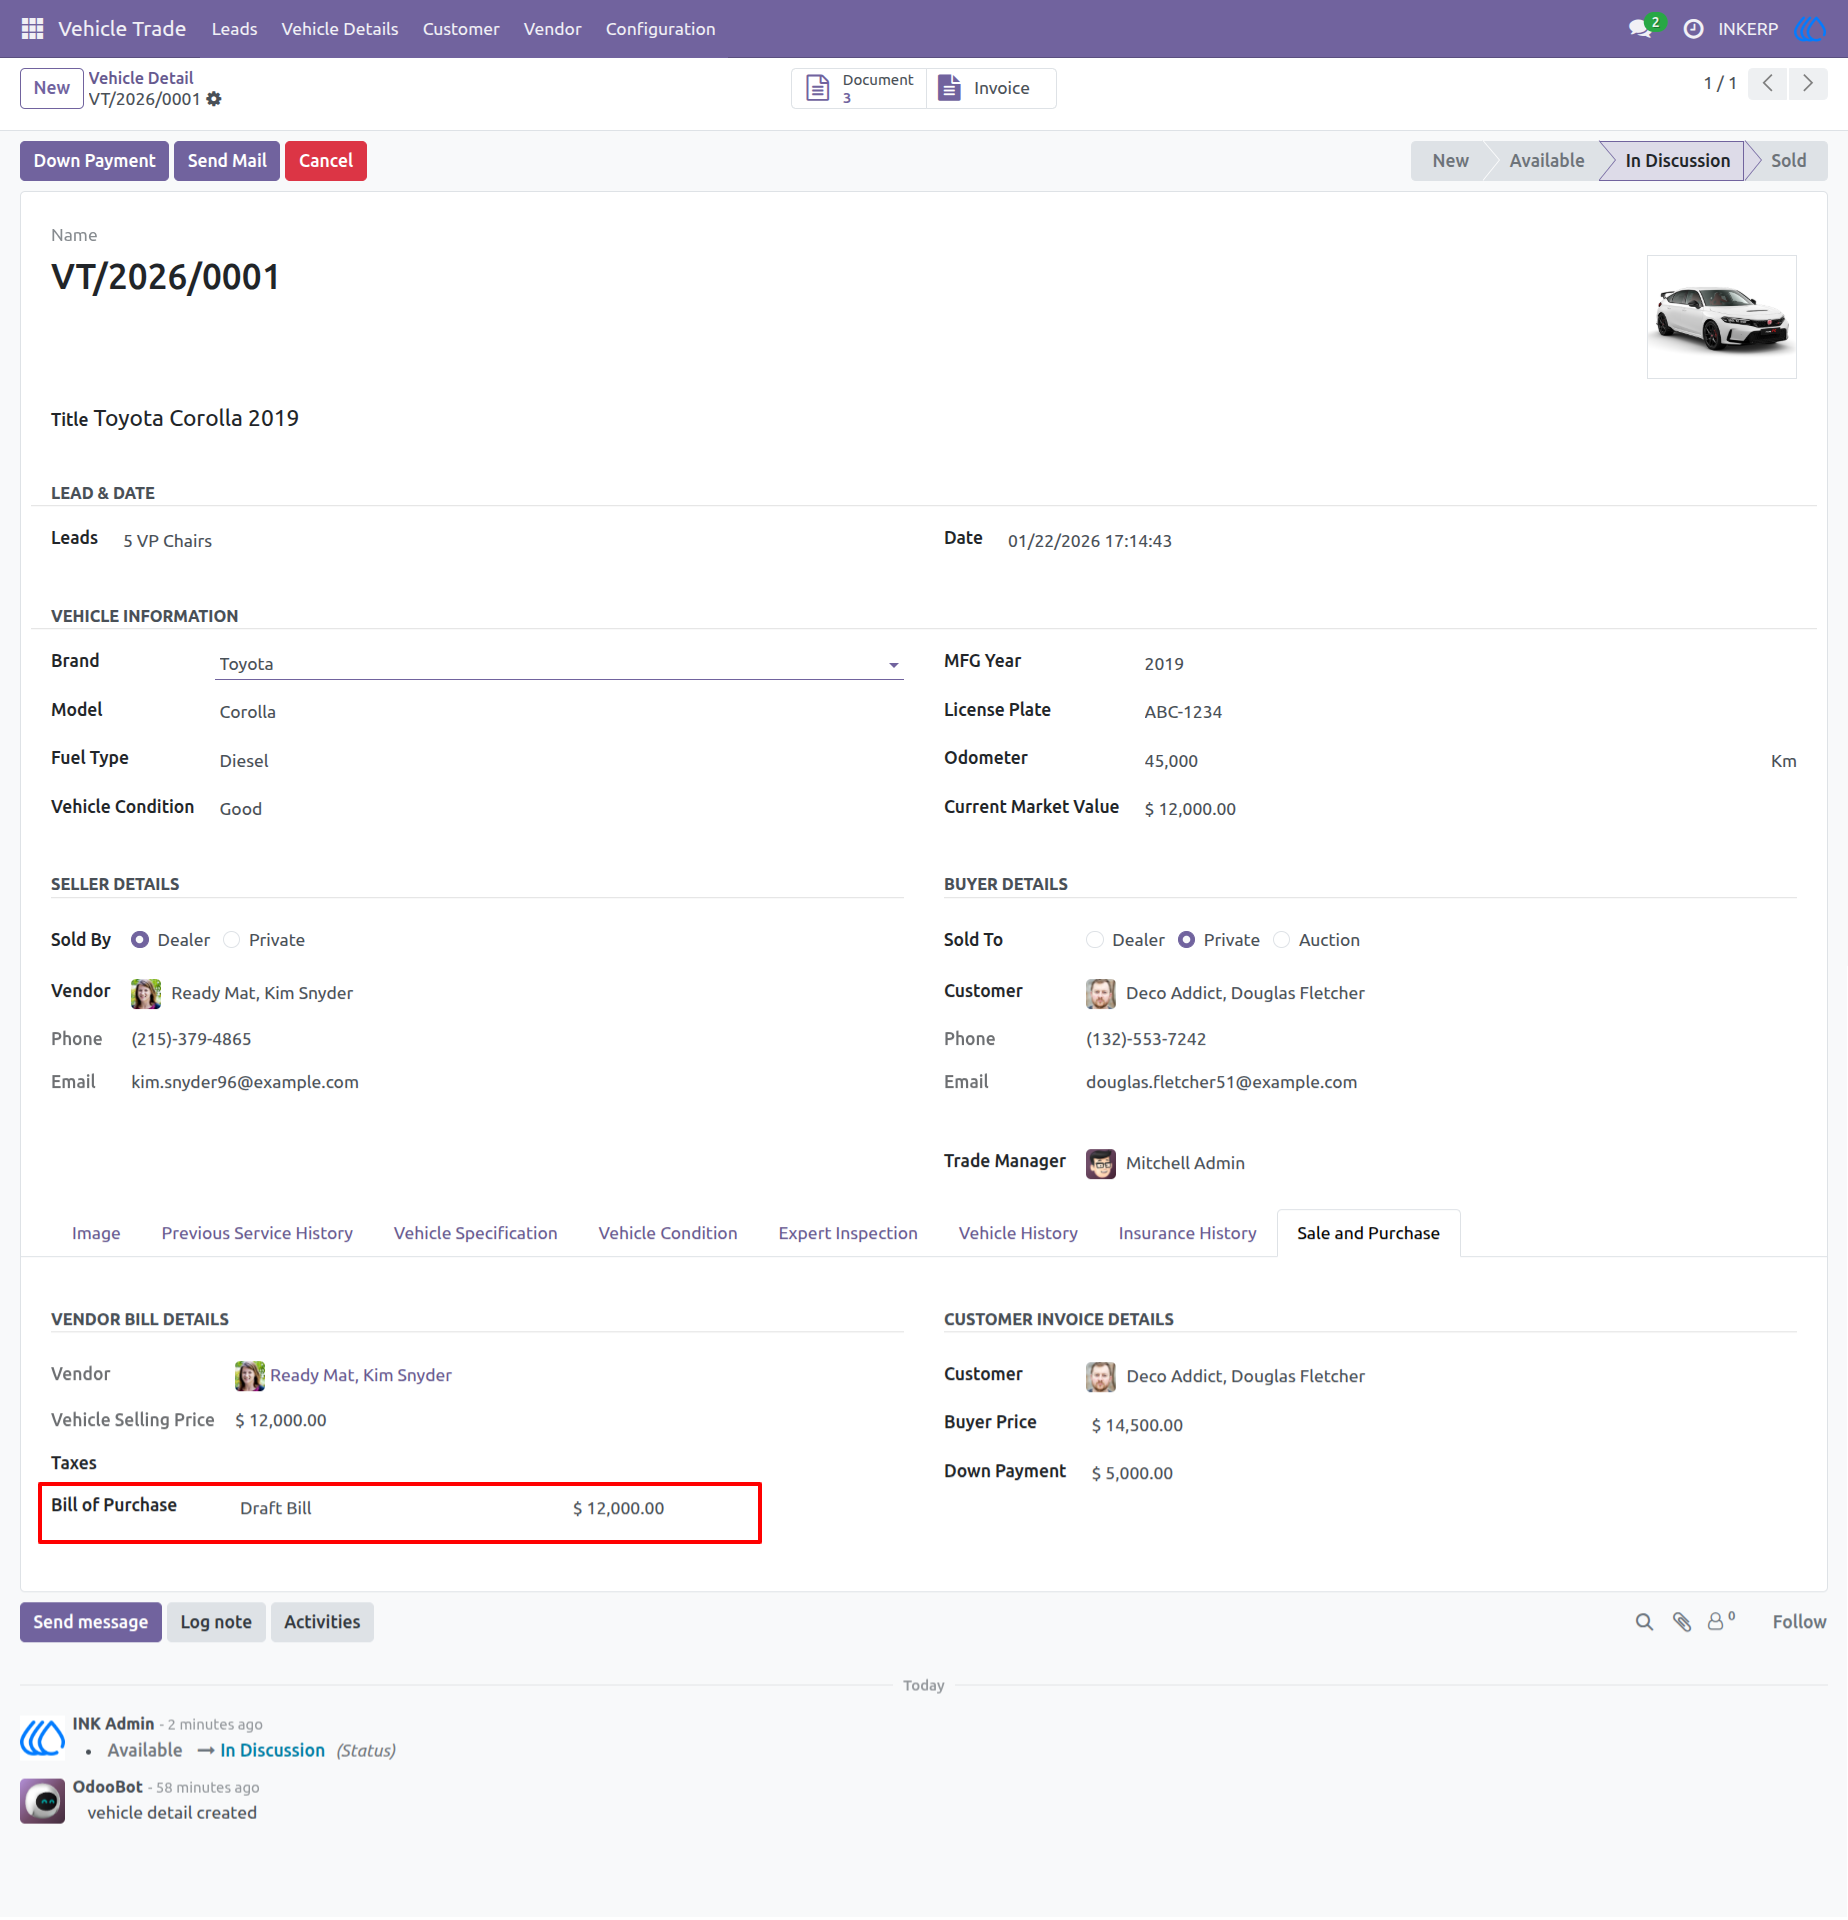Viewport: 1848px width, 1920px height.
Task: Open the Document smart button
Action: 860,88
